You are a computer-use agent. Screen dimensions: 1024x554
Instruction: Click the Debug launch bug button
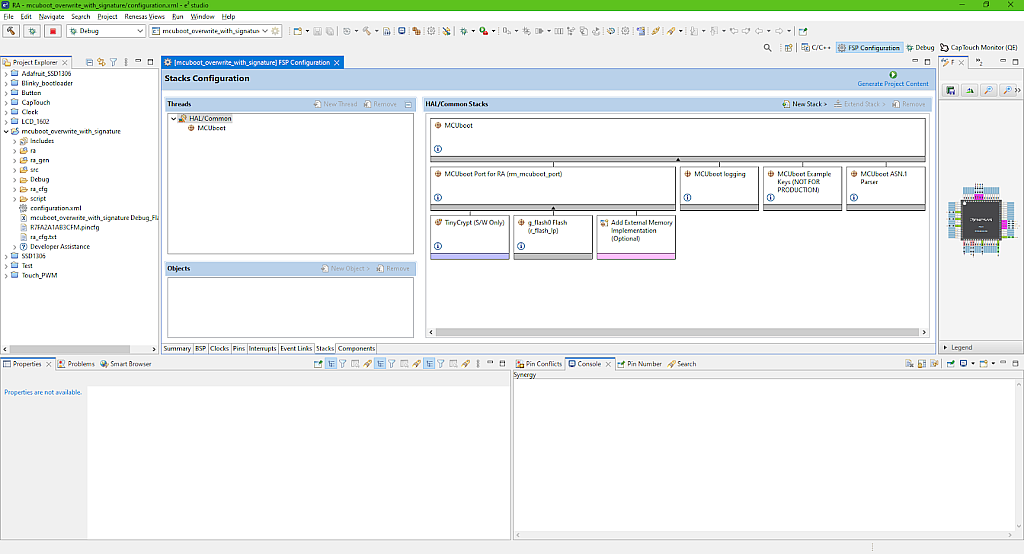[32, 31]
